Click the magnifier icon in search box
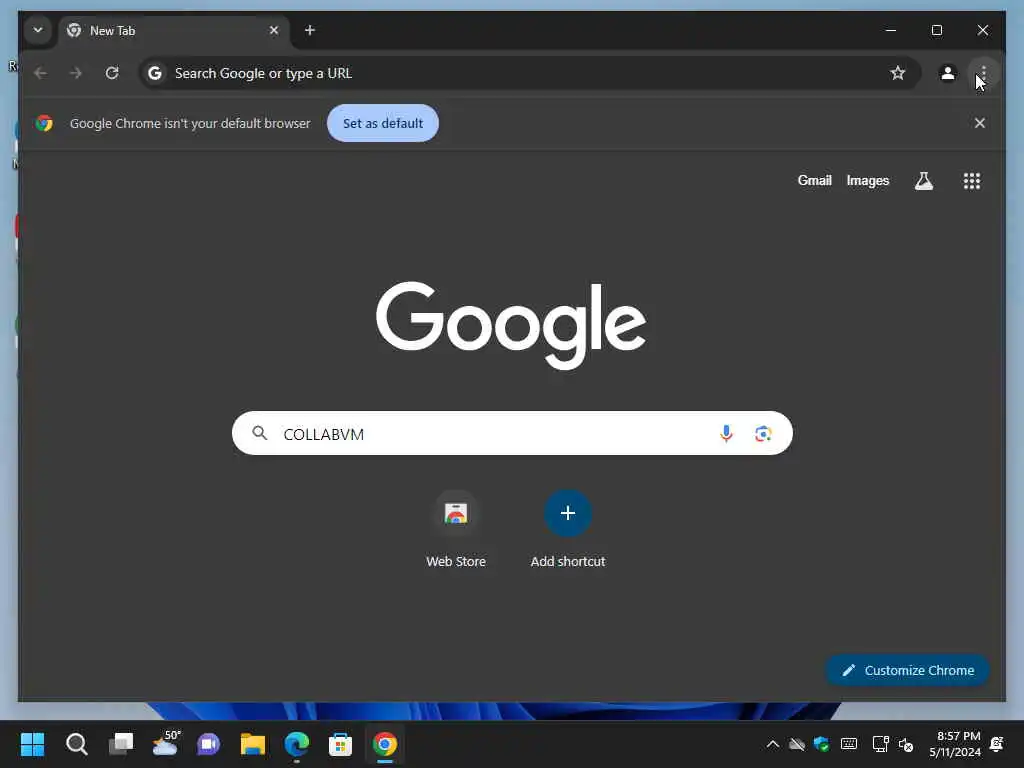 pos(260,433)
